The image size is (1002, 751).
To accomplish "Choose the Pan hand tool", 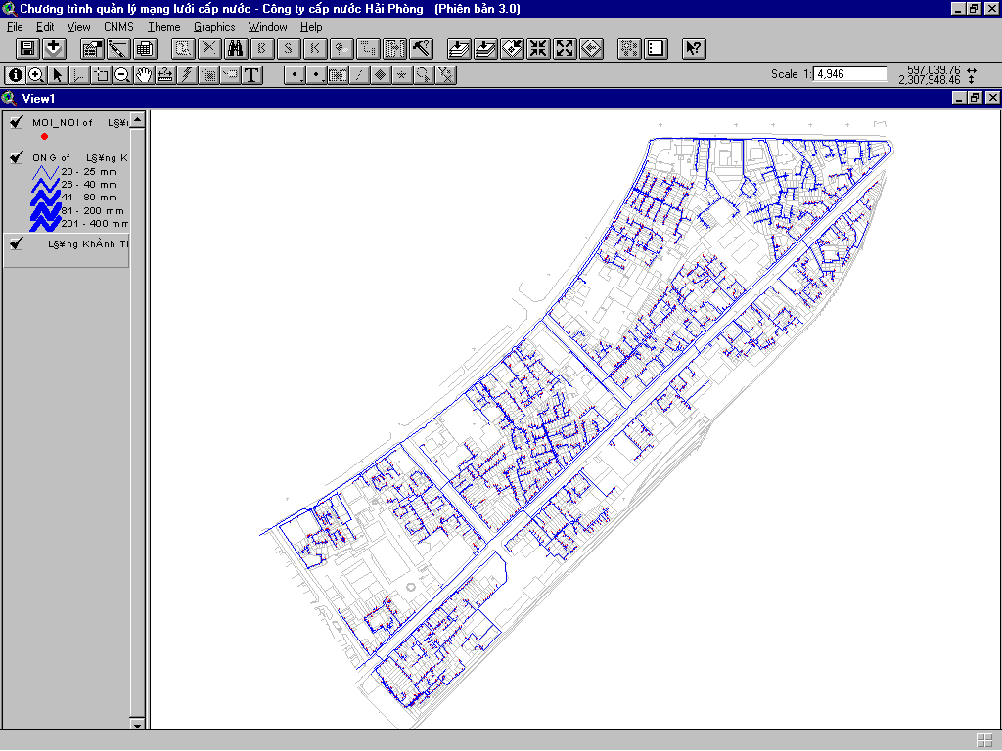I will (x=143, y=75).
